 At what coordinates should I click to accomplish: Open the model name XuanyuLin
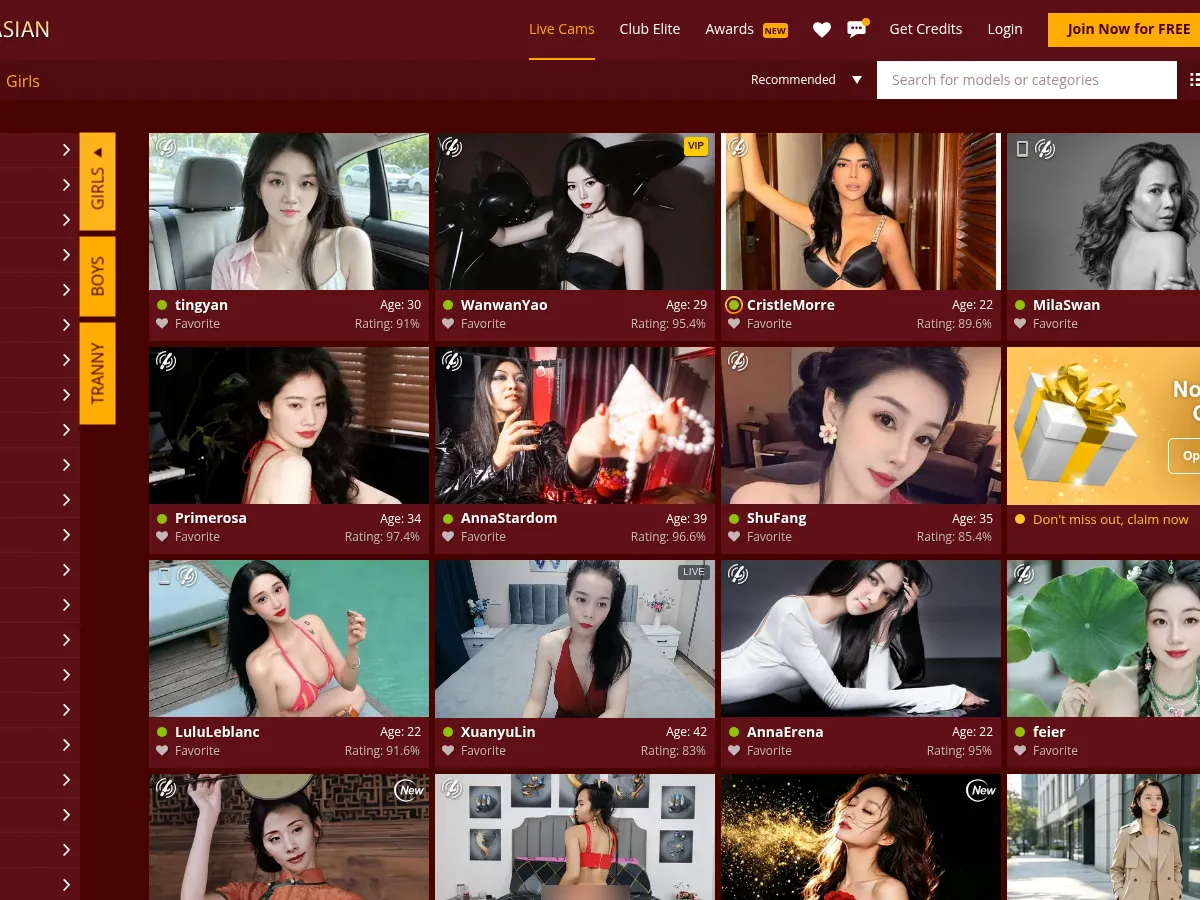point(498,732)
